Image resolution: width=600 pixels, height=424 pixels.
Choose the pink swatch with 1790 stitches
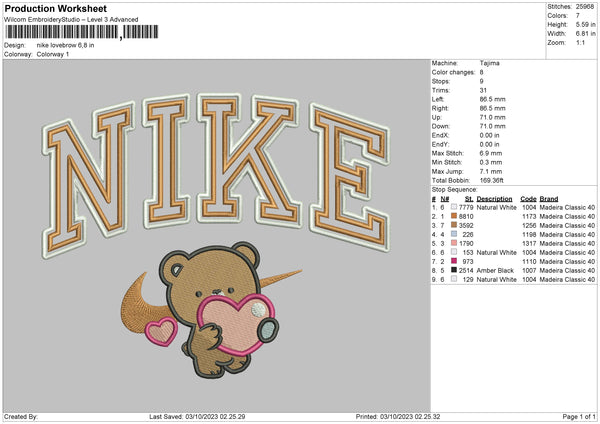pos(454,243)
